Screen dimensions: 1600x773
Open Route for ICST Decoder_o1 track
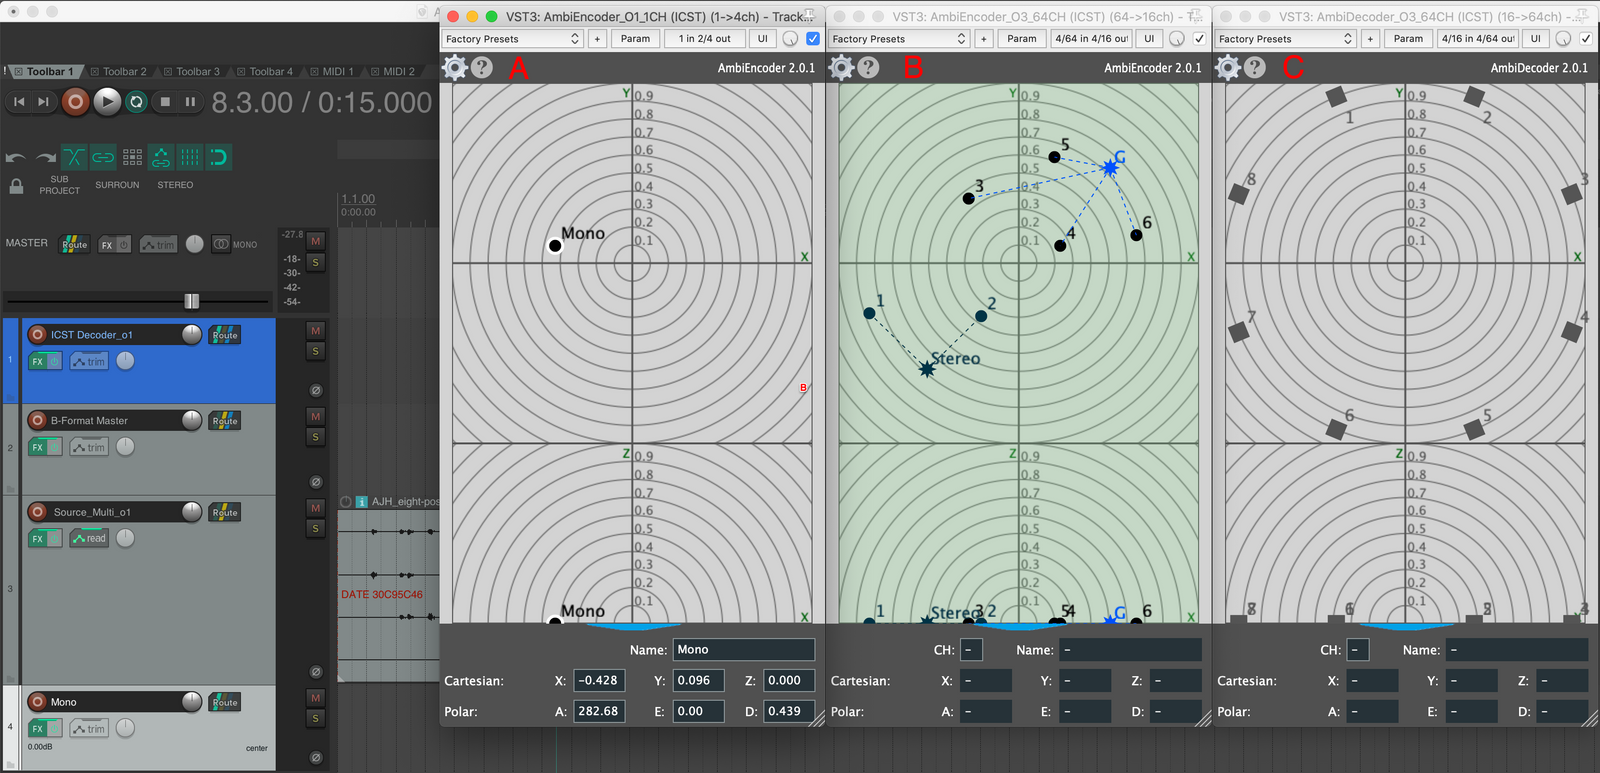tap(225, 335)
